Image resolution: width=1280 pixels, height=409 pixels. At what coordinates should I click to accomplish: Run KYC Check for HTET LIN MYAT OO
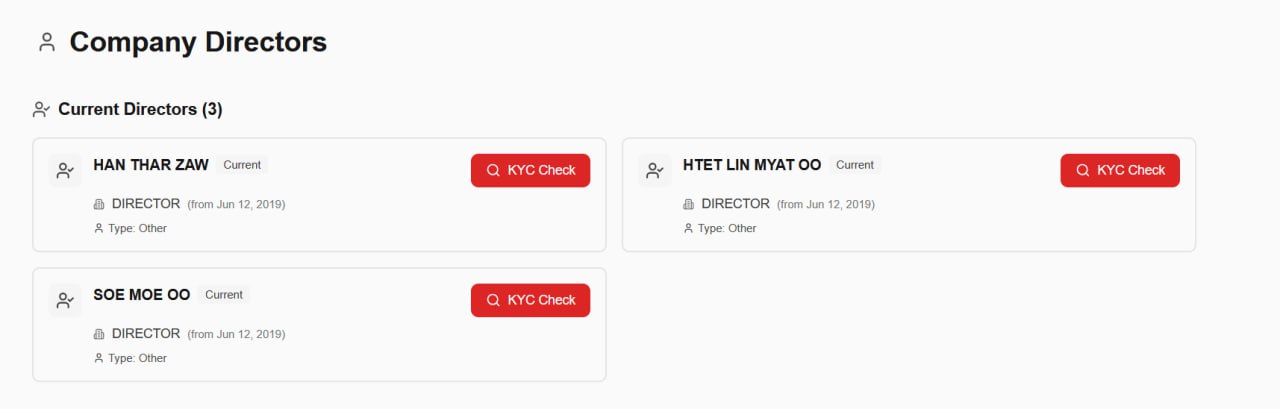(x=1120, y=170)
